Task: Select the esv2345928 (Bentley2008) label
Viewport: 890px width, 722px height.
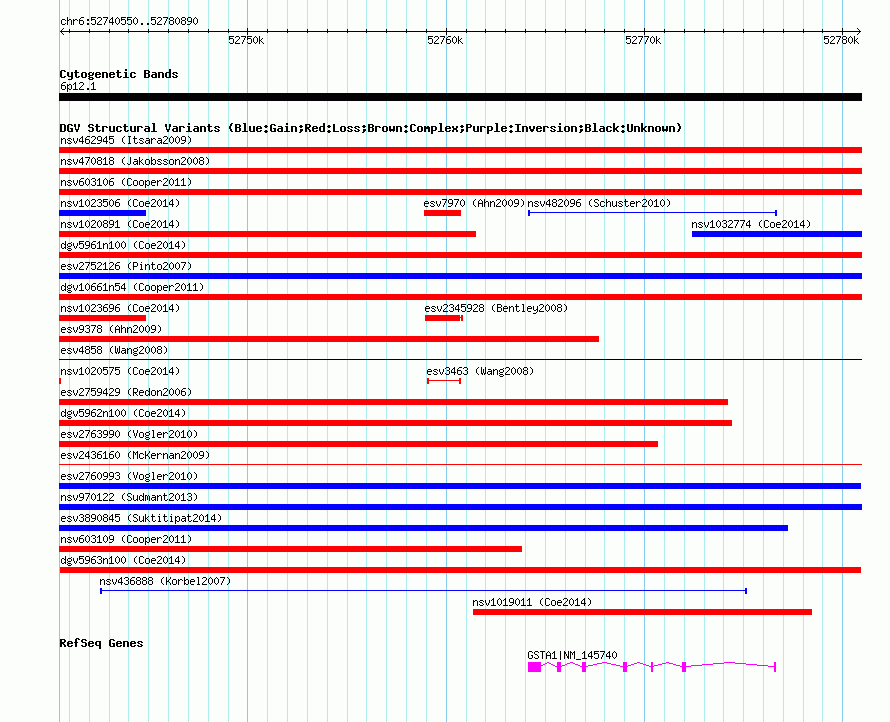Action: (x=496, y=308)
